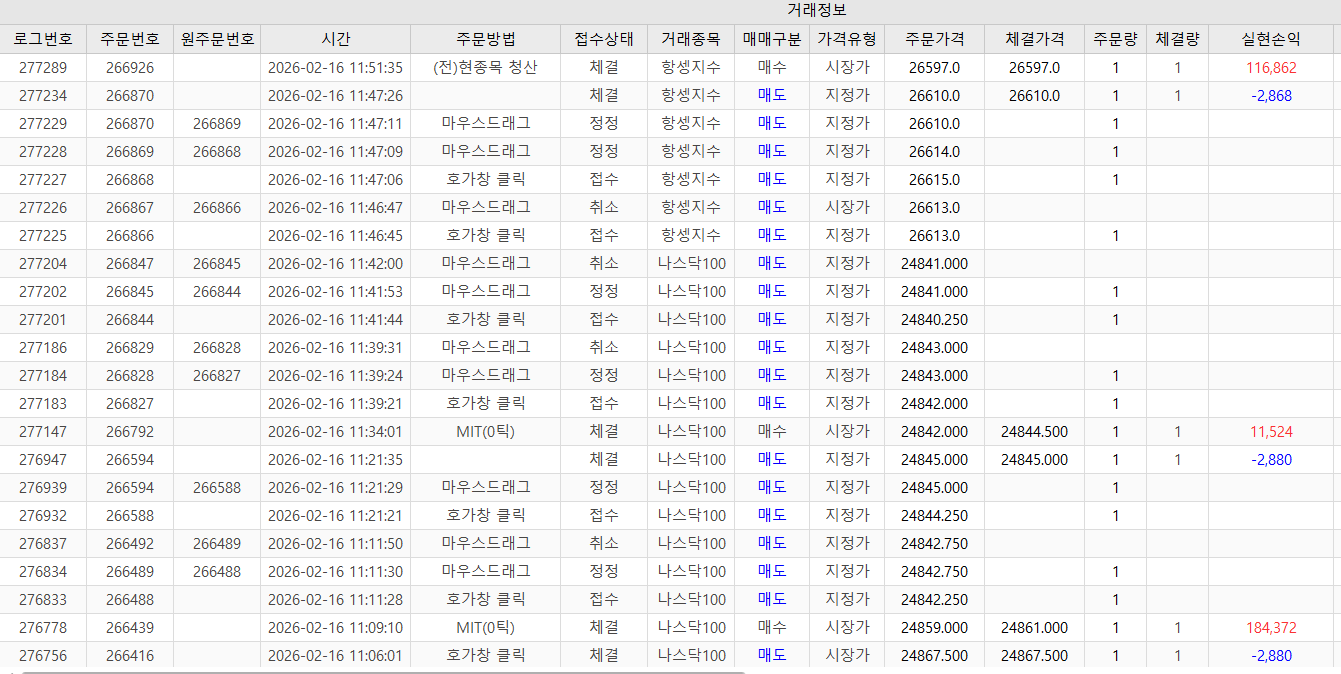Viewport: 1341px width, 674px height.
Task: Click order price 26614.0
Action: coord(935,152)
